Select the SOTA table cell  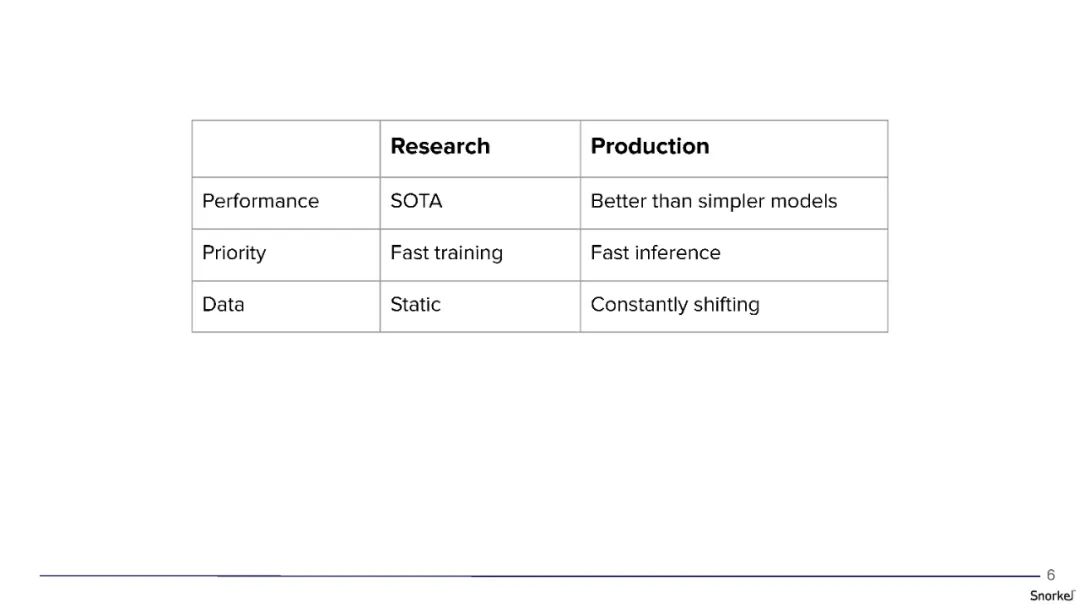pyautogui.click(x=416, y=201)
